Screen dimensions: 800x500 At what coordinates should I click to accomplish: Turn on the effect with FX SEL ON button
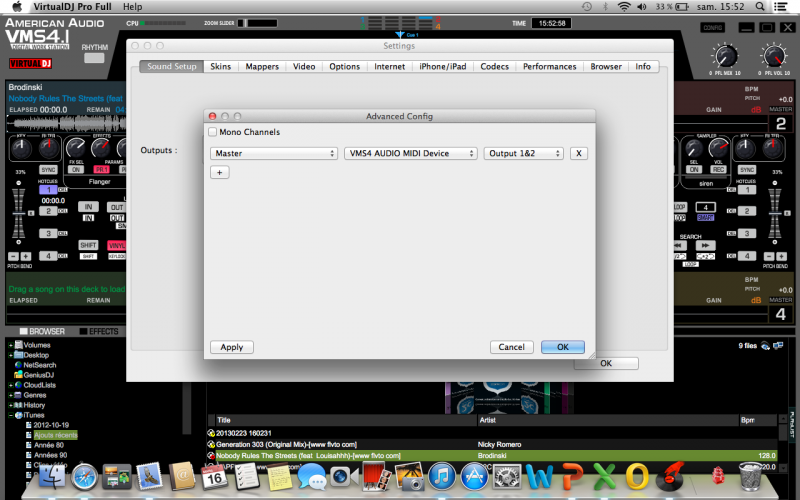point(76,169)
